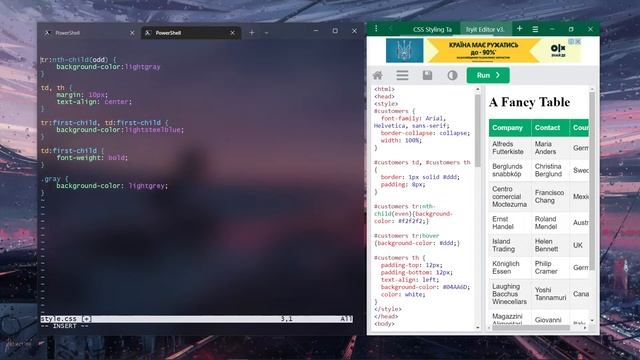This screenshot has height=360, width=640.
Task: Click the 'text-align: left;' line in Tryit editor
Action: 409,280
